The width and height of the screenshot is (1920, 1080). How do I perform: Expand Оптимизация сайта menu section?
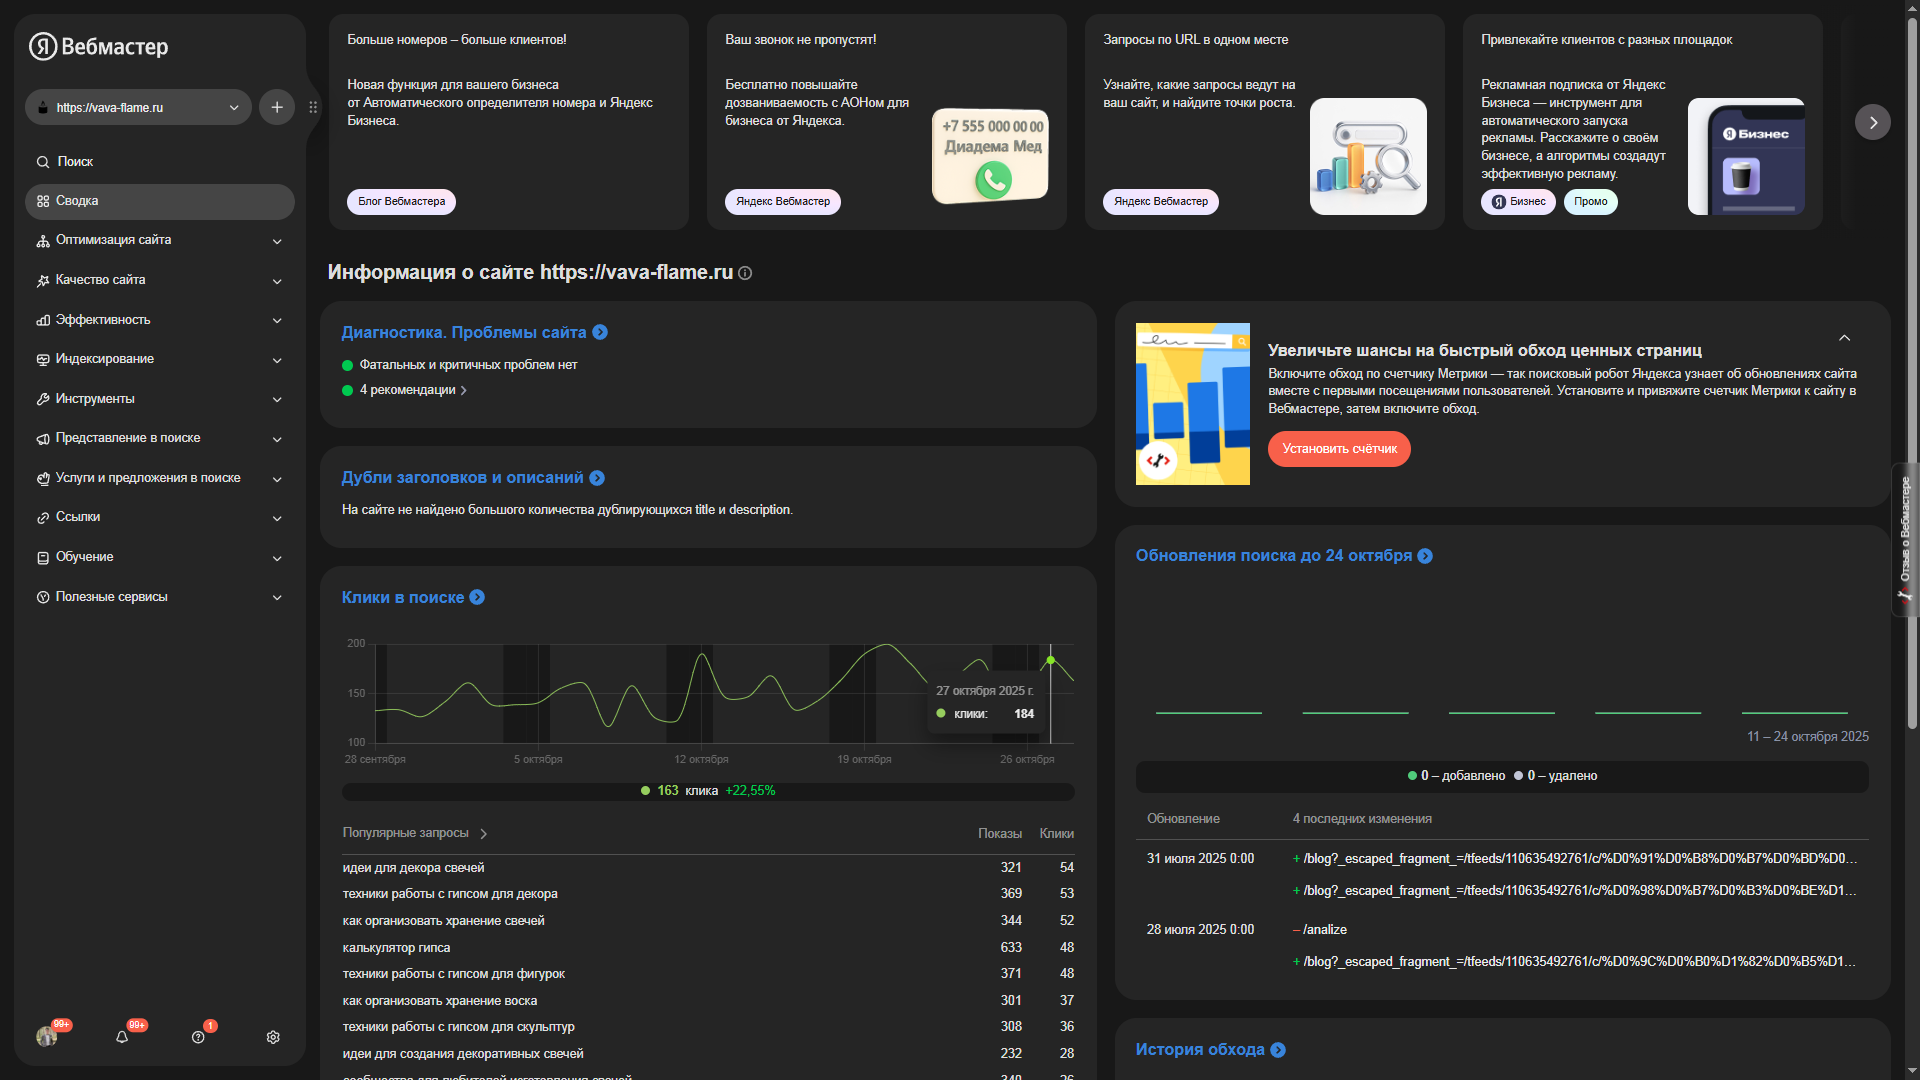pyautogui.click(x=160, y=240)
